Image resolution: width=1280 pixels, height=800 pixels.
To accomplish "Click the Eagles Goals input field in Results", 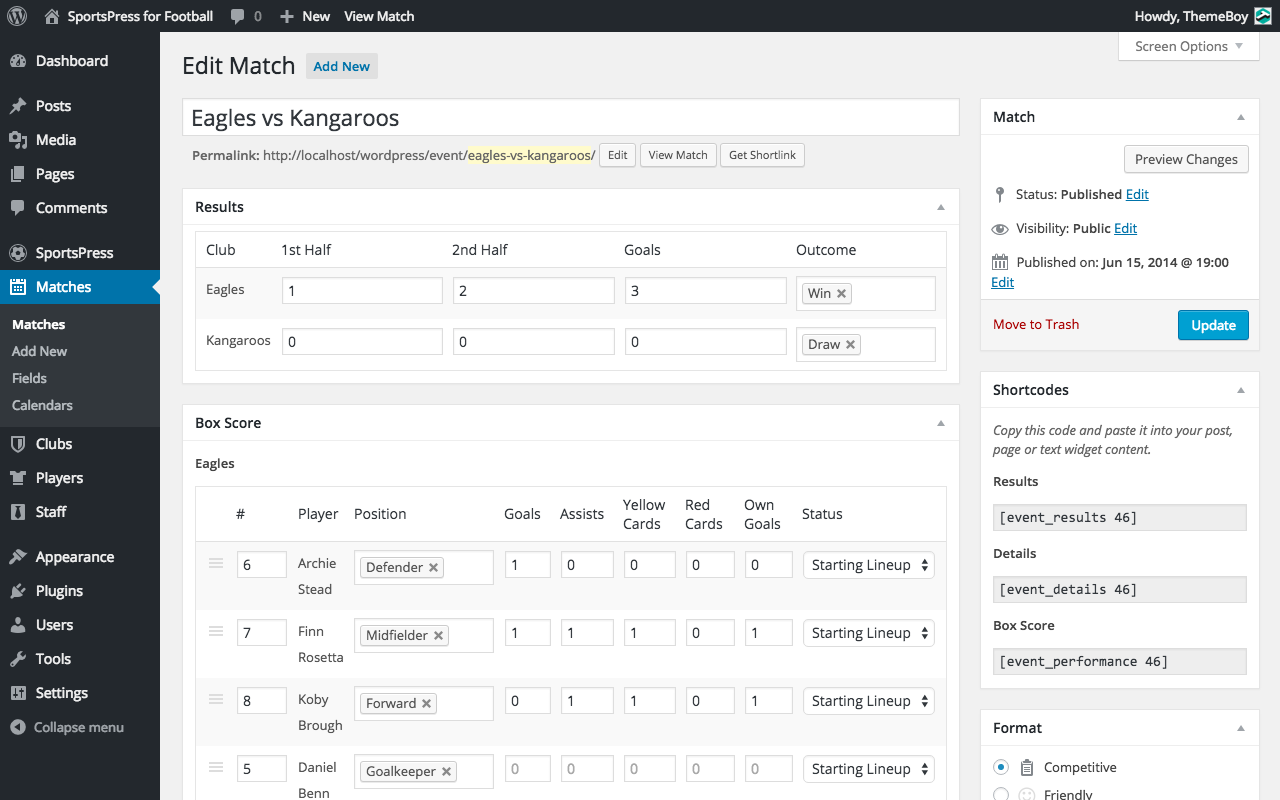I will coord(705,291).
